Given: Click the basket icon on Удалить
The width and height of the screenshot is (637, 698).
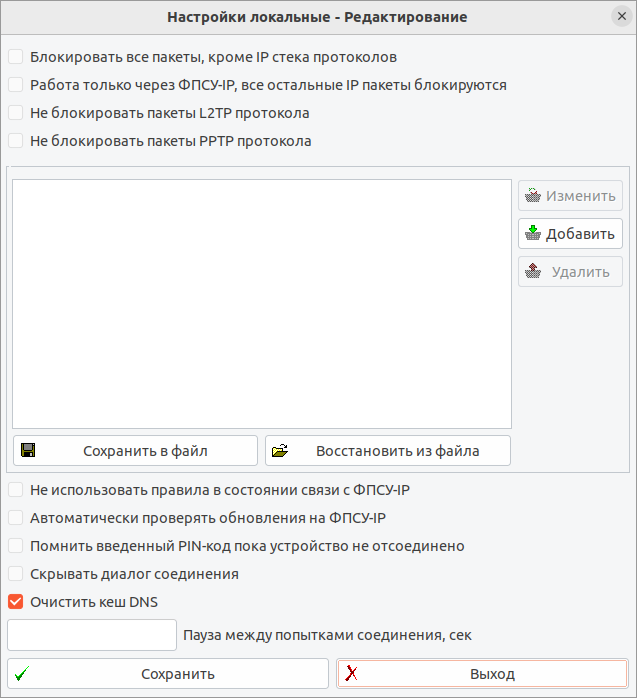Looking at the screenshot, I should click(x=533, y=271).
